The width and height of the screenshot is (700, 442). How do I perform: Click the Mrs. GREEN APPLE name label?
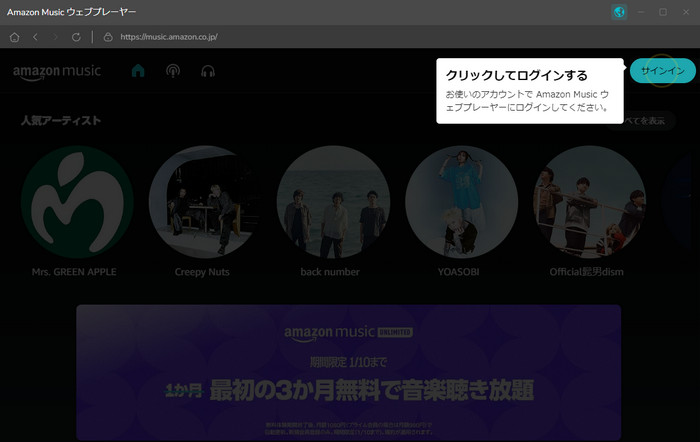click(x=74, y=272)
